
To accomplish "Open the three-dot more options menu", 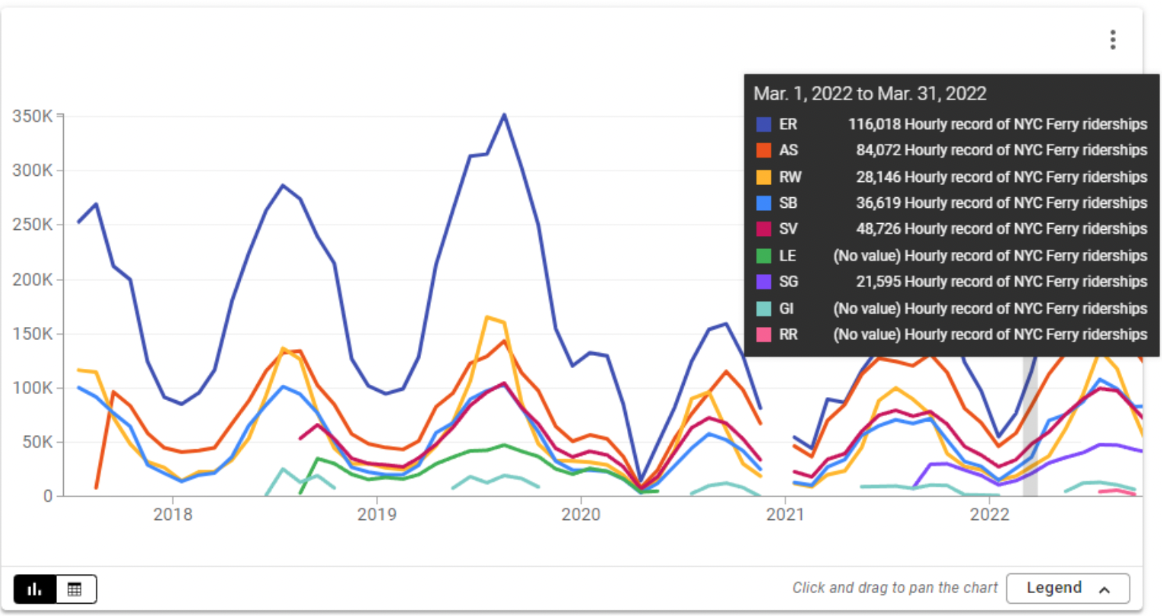I will [1112, 40].
